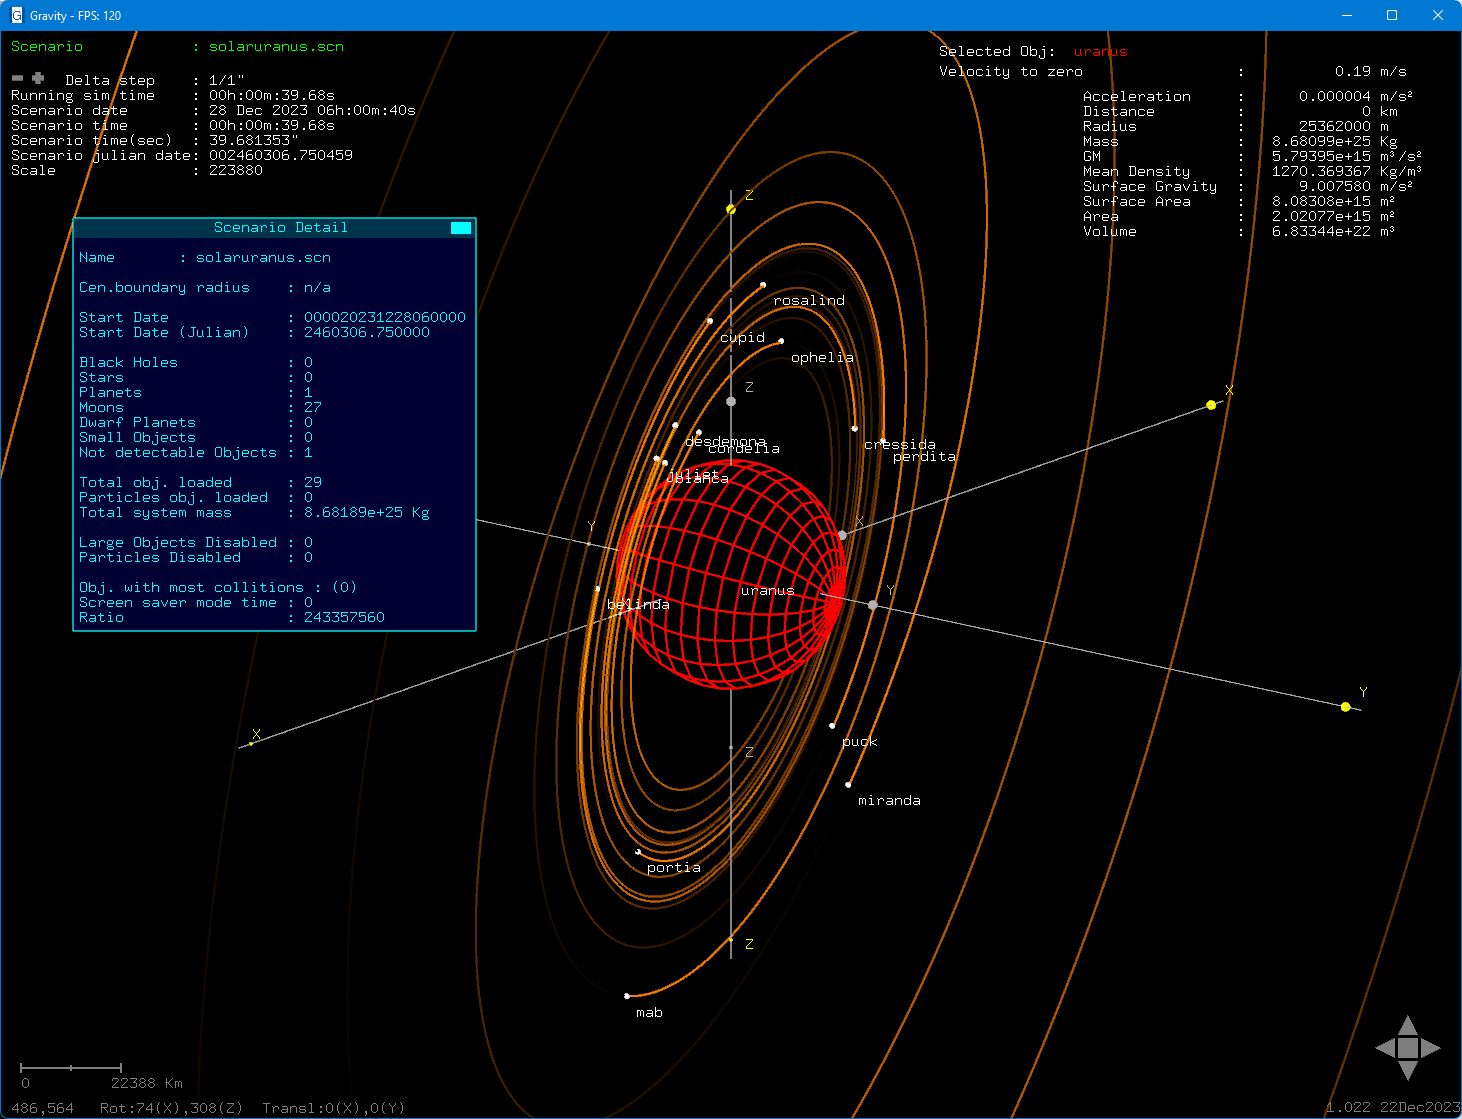The image size is (1462, 1119).
Task: Click the Scale value '223880'
Action: coord(236,171)
